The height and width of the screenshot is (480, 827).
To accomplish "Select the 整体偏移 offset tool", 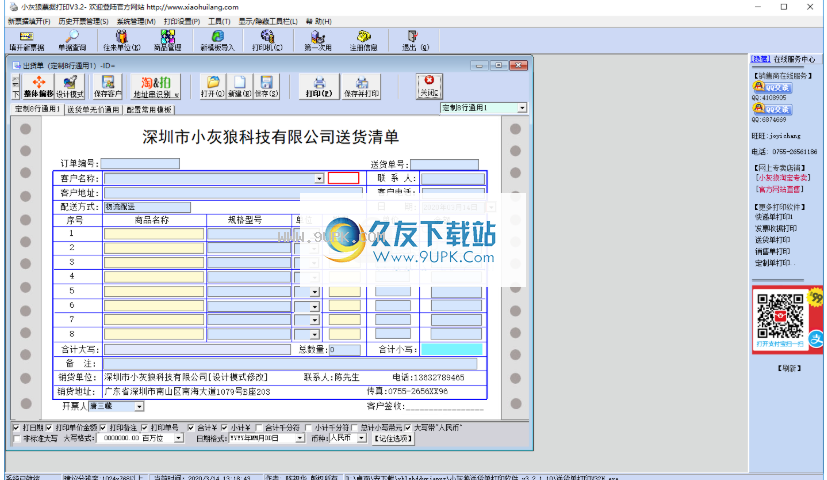I will (39, 87).
